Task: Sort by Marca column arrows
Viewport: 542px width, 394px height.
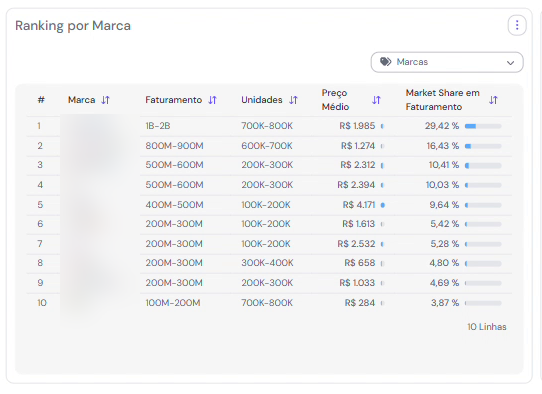Action: (x=105, y=100)
